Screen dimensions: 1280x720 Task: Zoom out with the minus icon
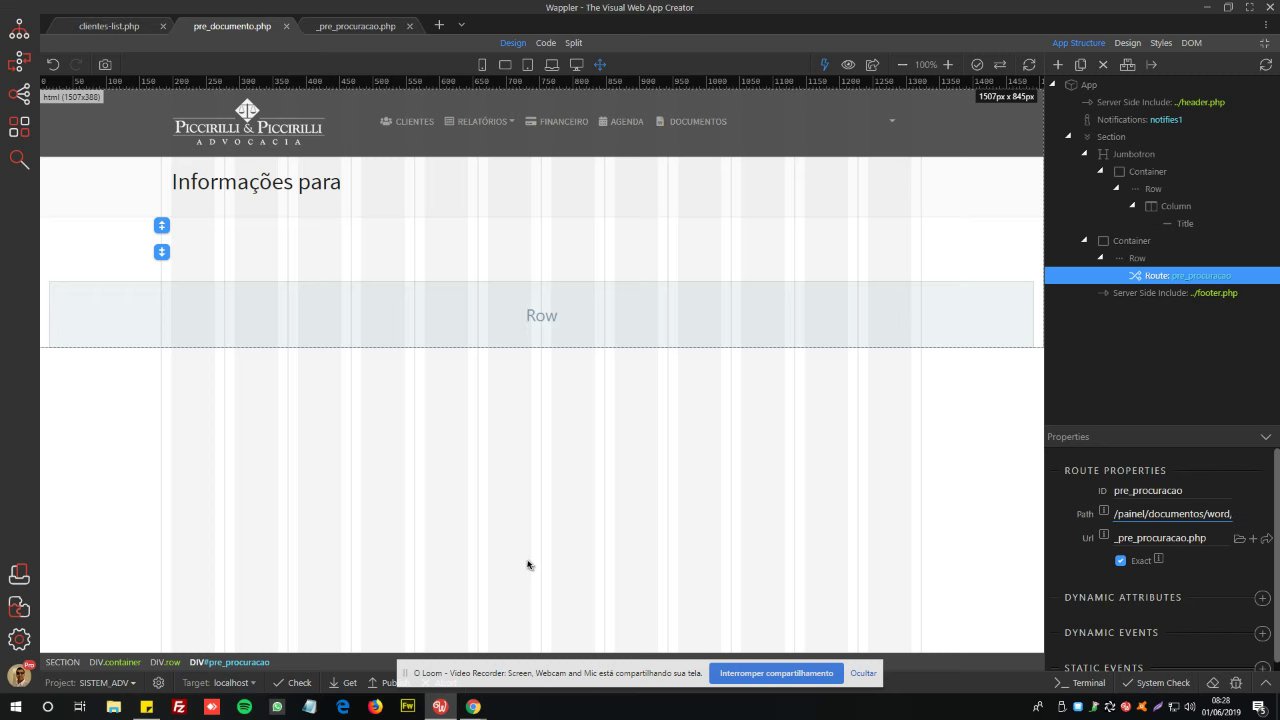click(902, 65)
